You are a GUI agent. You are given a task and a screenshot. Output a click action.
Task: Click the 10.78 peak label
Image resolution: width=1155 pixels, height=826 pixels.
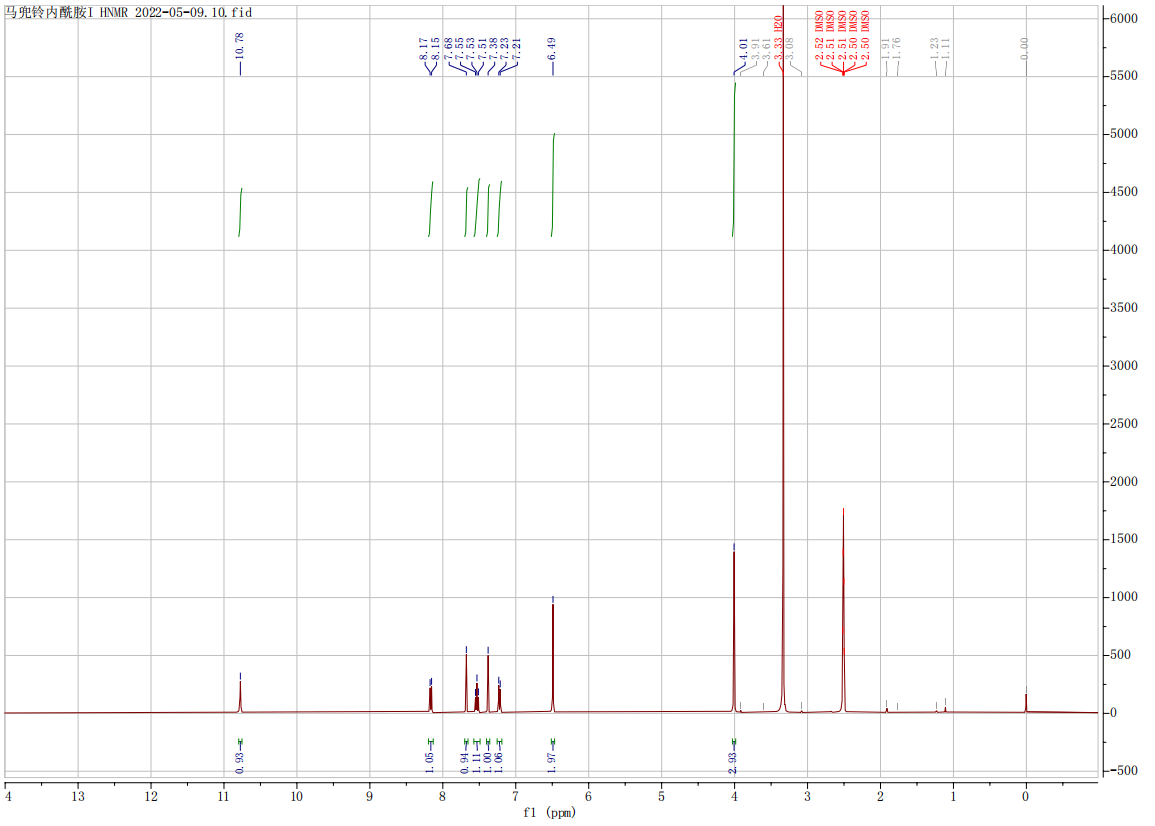240,46
